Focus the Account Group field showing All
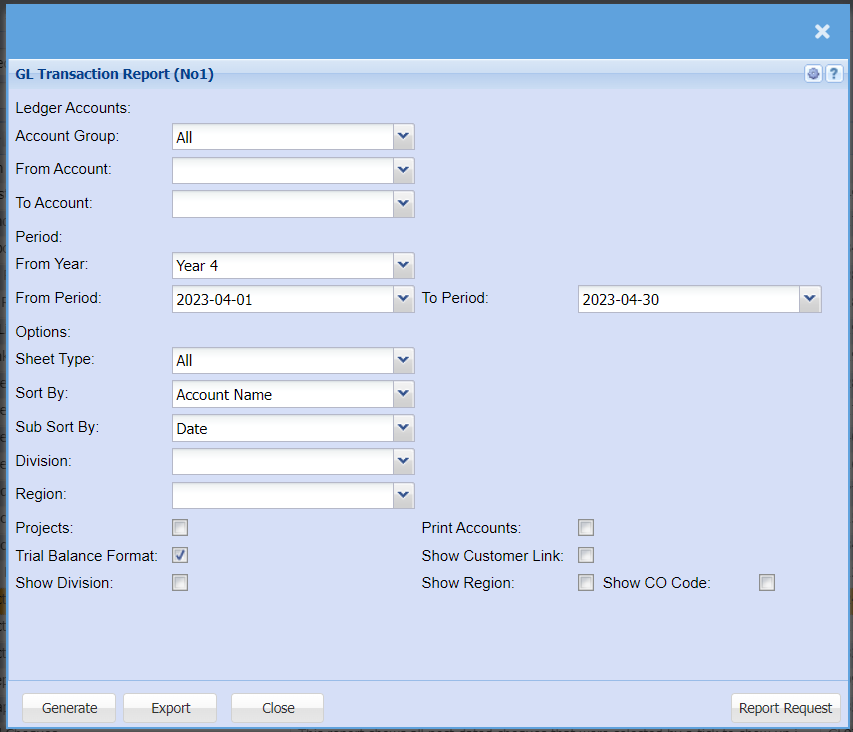This screenshot has height=732, width=853. [x=283, y=137]
